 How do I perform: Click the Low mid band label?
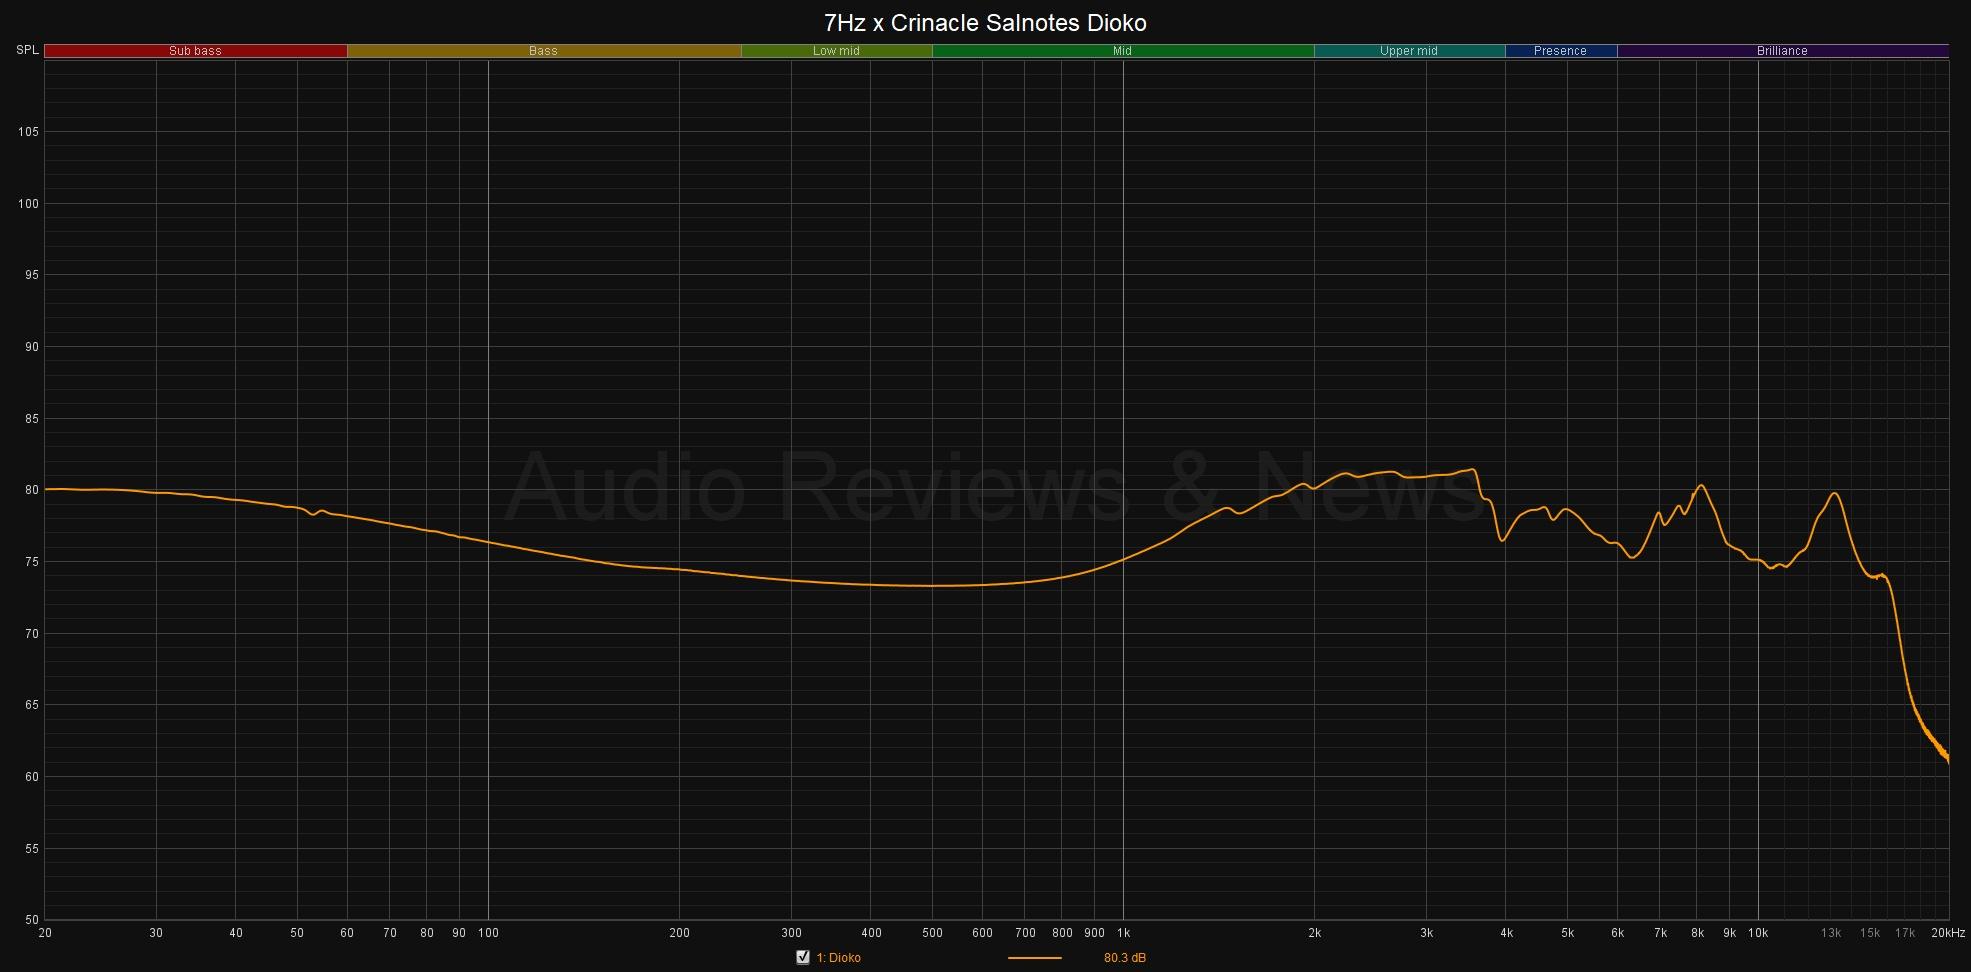[836, 51]
